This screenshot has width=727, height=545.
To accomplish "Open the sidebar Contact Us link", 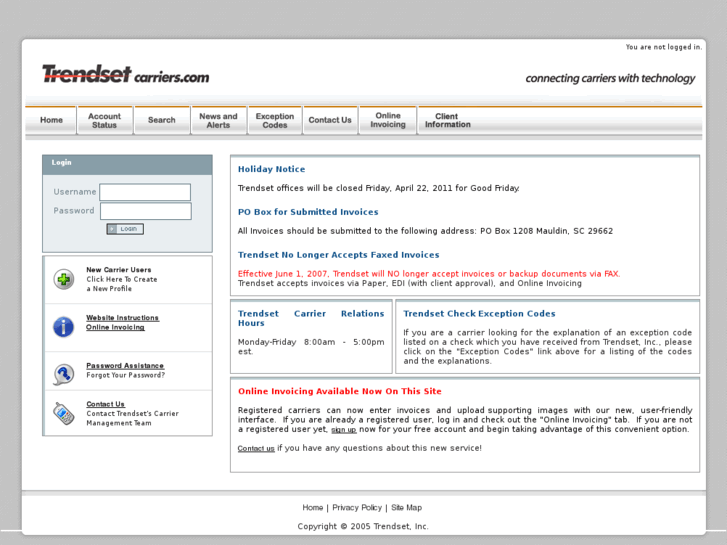I will pos(105,404).
